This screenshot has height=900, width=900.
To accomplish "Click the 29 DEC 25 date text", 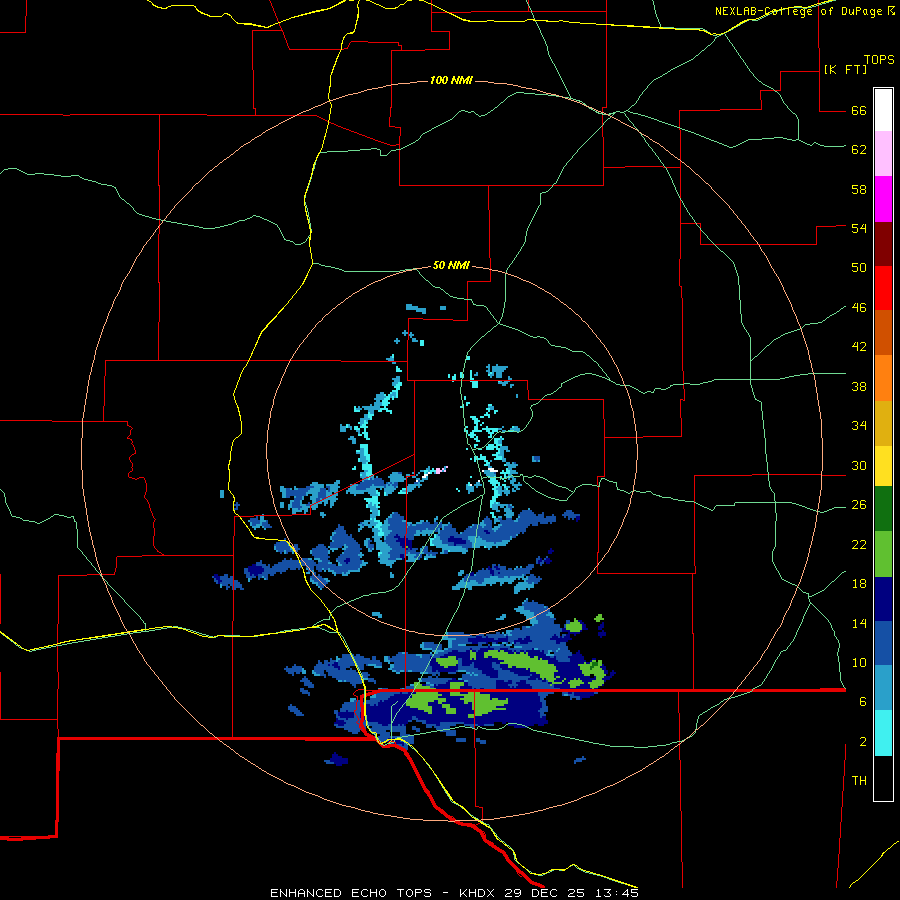I will [x=544, y=893].
